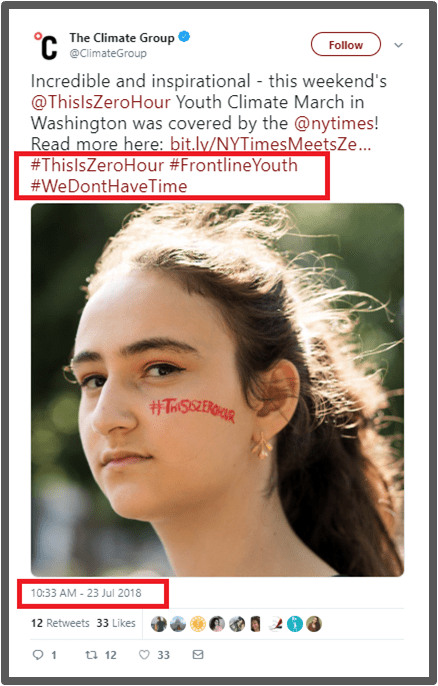Screen dimensions: 438x686
Task: Click the blue verified badge
Action: click(185, 37)
